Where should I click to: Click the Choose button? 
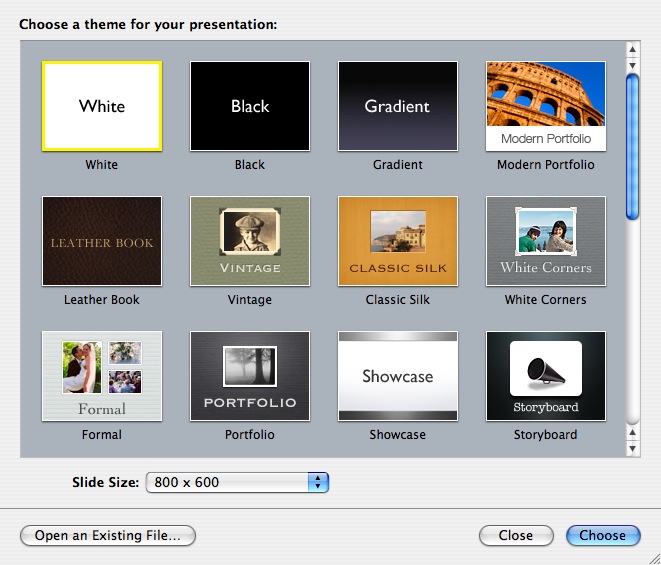[602, 535]
